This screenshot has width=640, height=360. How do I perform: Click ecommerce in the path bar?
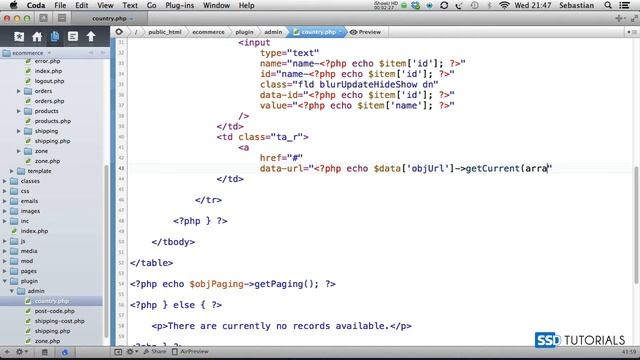point(208,32)
